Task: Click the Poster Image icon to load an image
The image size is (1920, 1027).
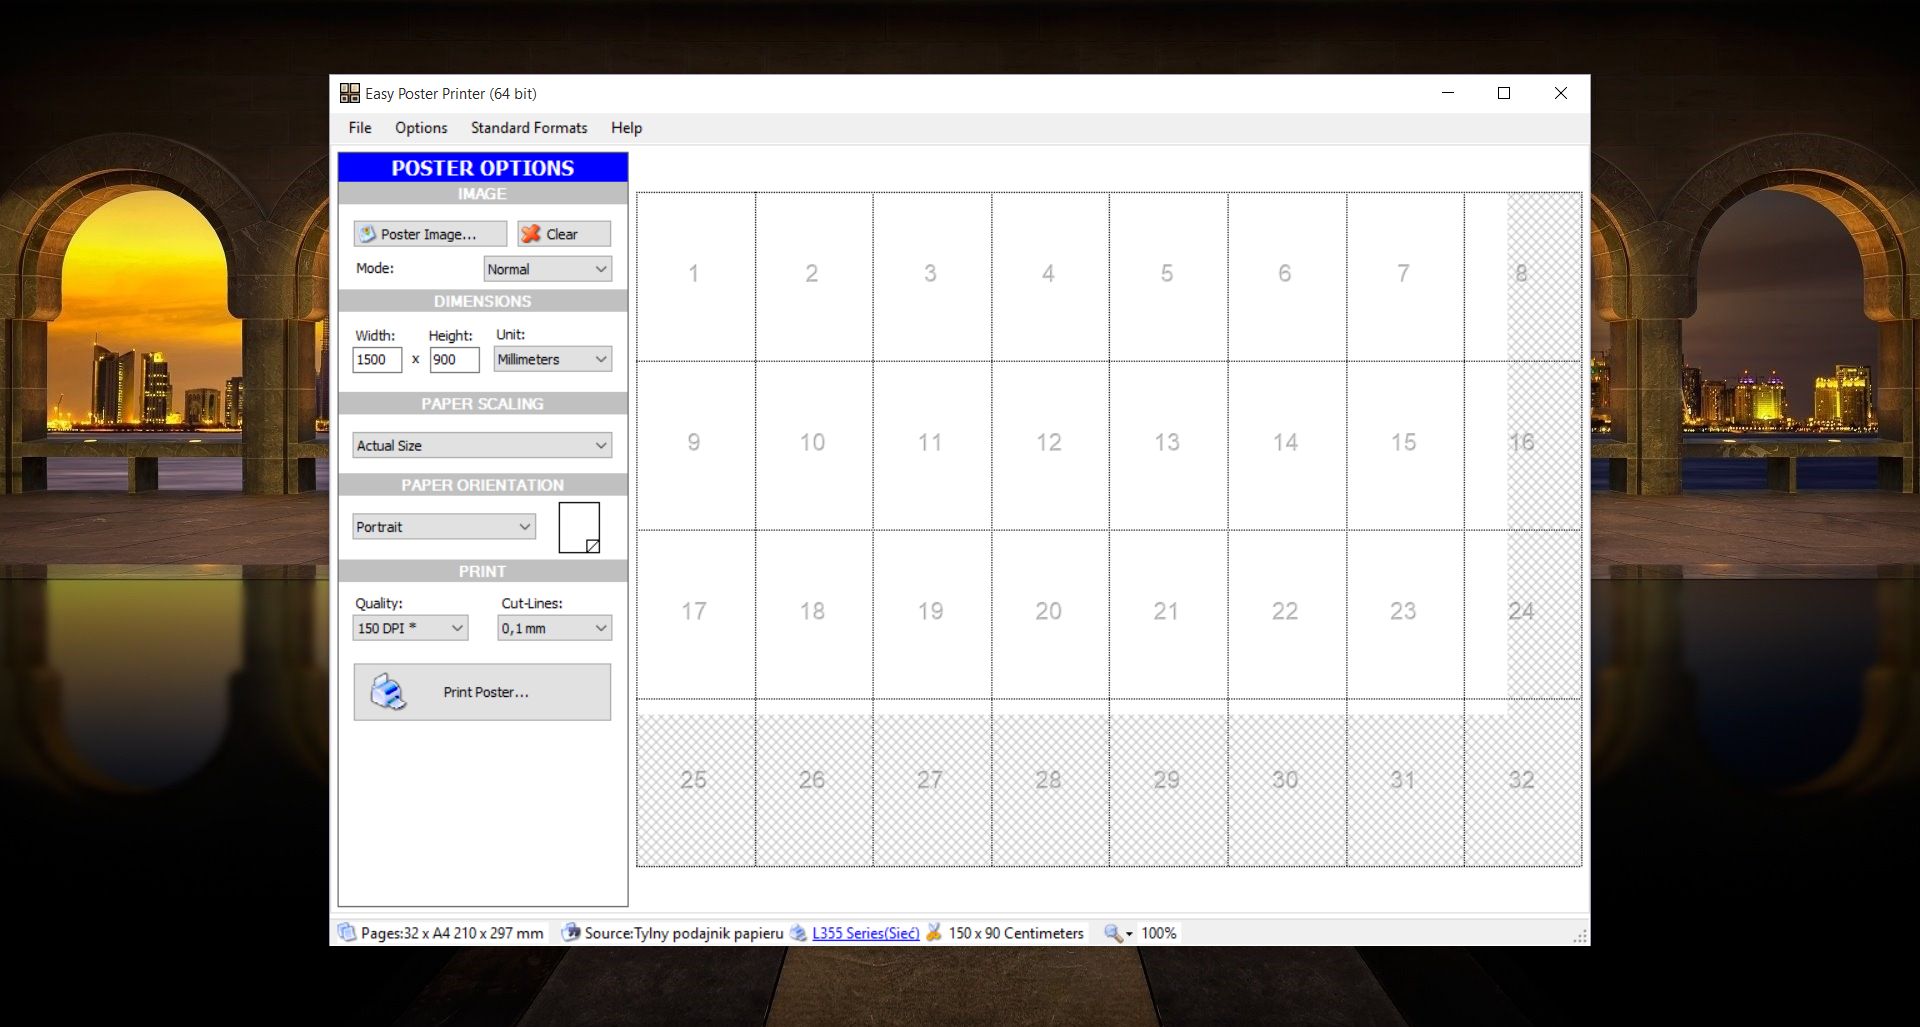Action: point(366,233)
